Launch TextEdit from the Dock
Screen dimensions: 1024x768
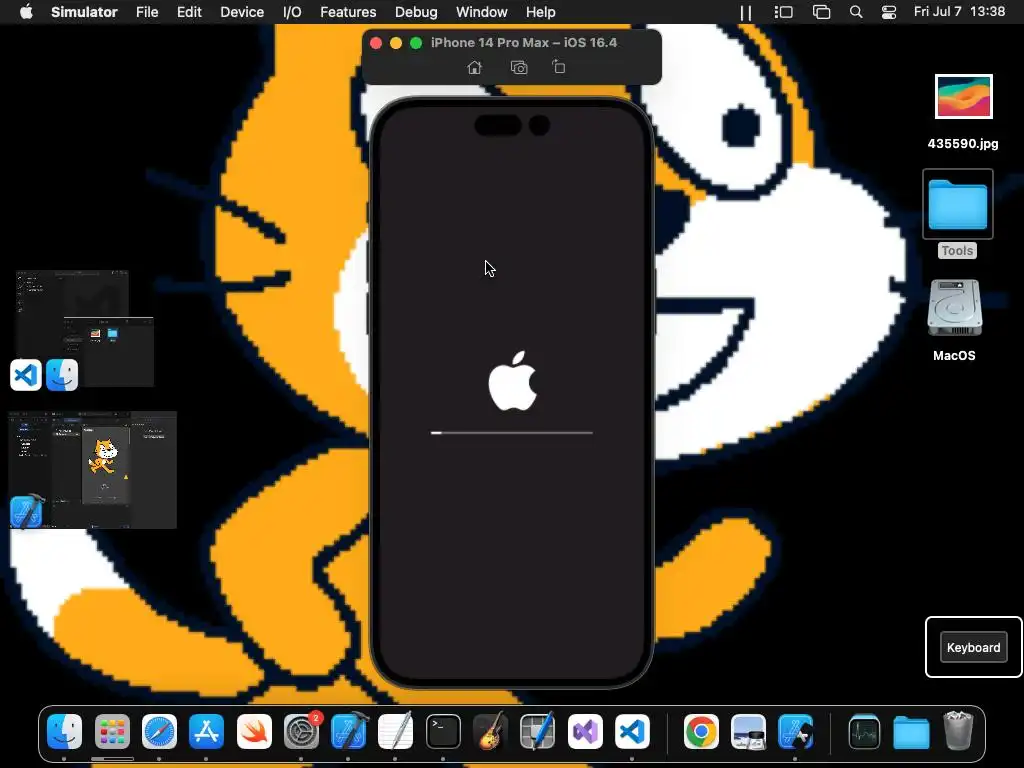point(396,731)
